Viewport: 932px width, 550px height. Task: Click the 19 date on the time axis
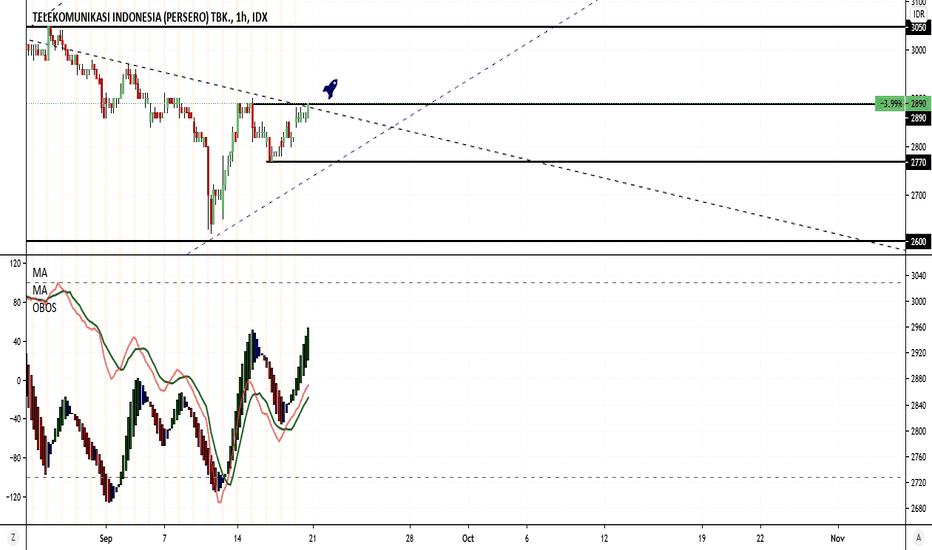(x=702, y=539)
